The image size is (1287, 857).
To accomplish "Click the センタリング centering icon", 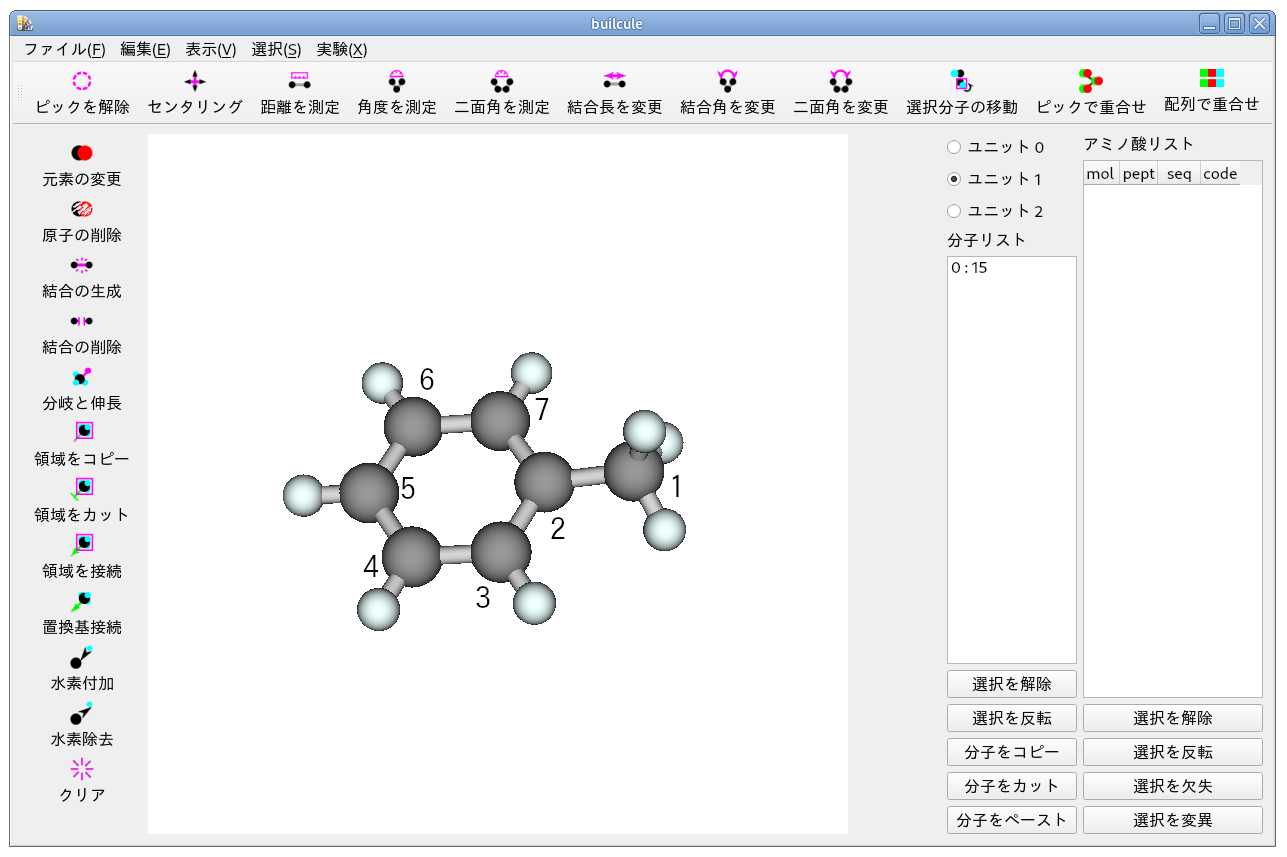I will pyautogui.click(x=195, y=81).
